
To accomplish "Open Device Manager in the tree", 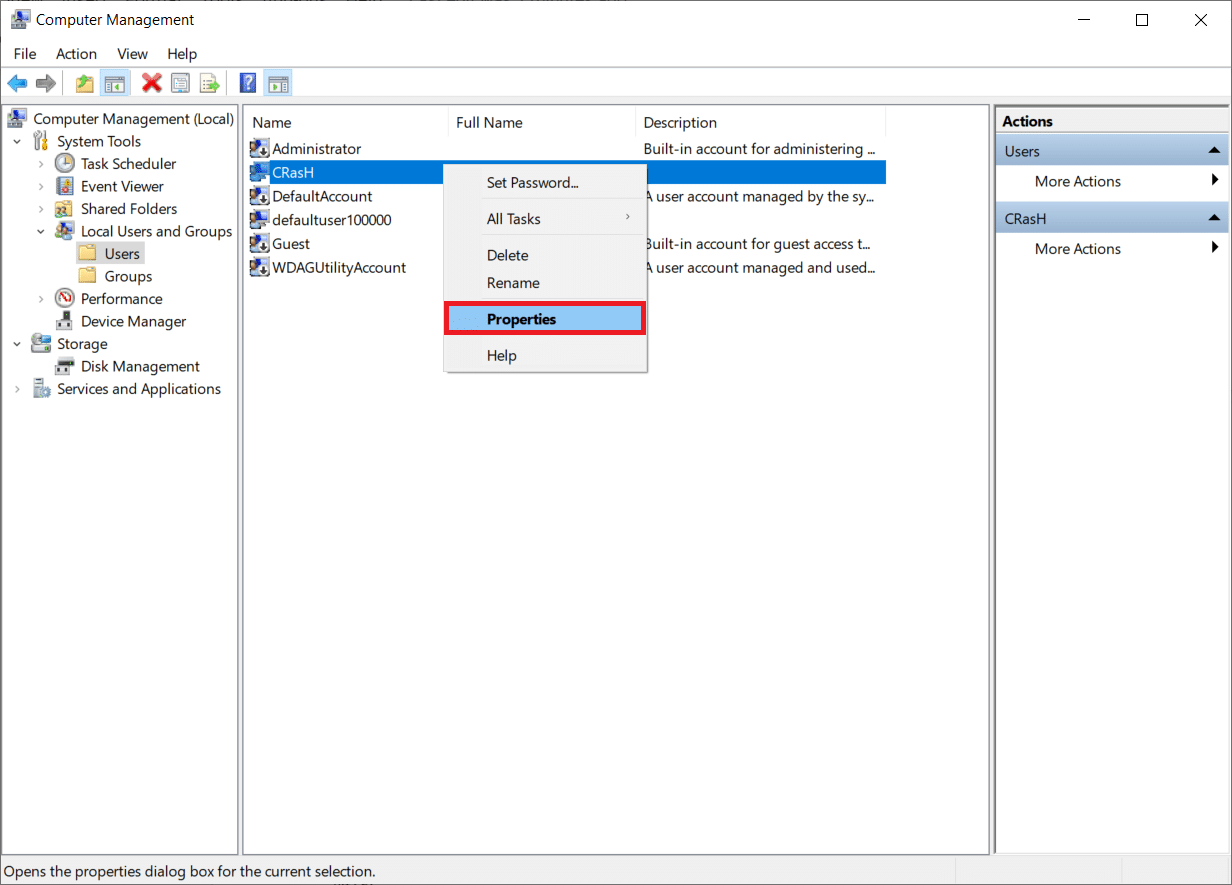I will tap(133, 321).
